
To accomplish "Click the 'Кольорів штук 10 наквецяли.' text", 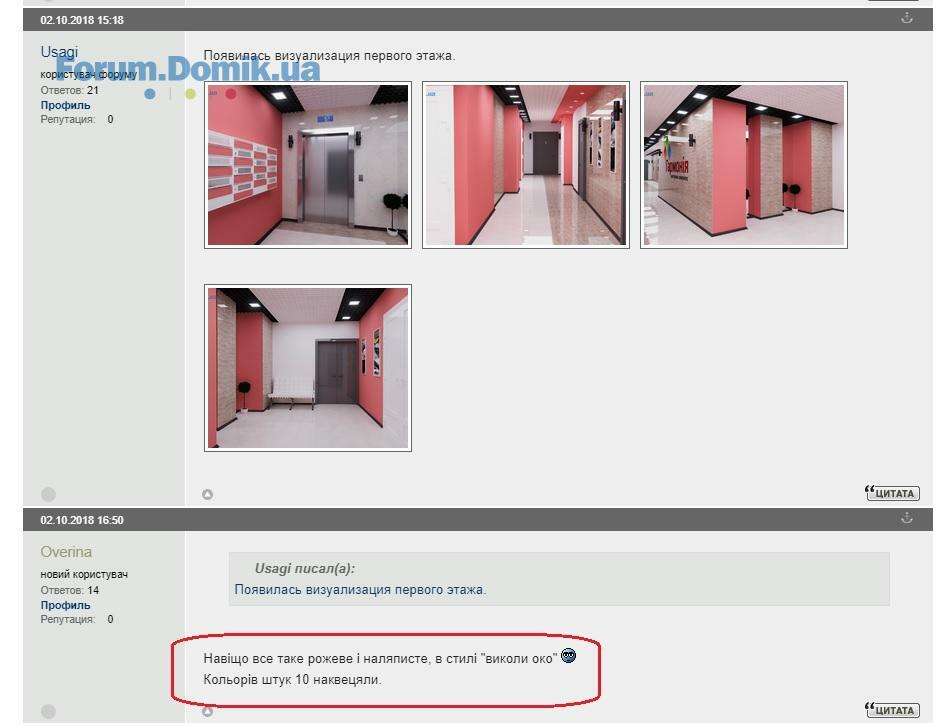I will click(292, 680).
